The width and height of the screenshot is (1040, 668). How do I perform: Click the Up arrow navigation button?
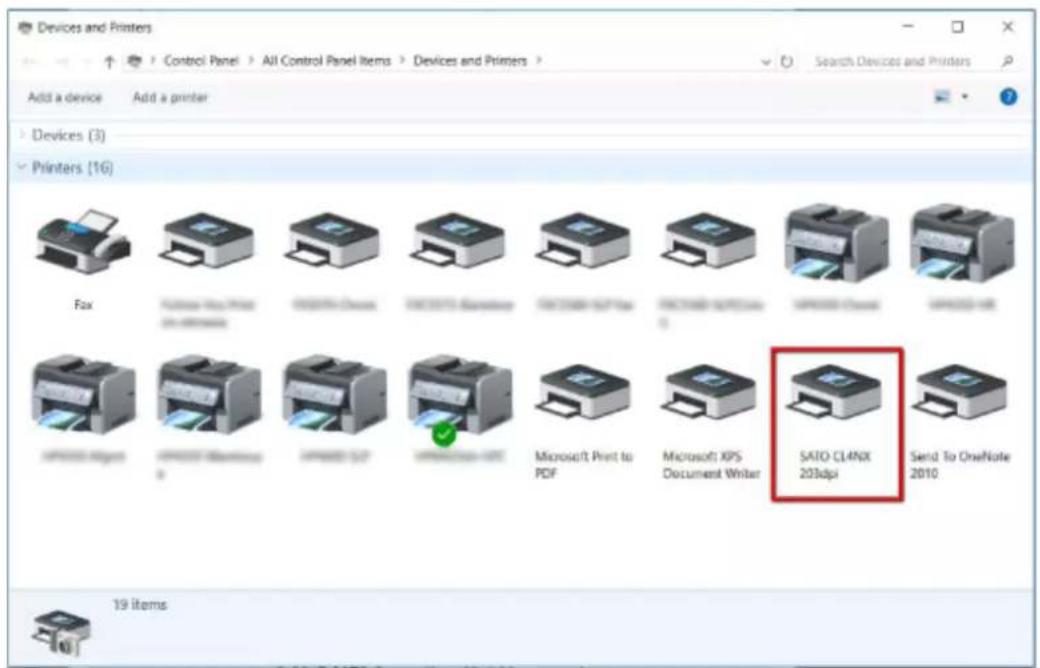[x=109, y=62]
